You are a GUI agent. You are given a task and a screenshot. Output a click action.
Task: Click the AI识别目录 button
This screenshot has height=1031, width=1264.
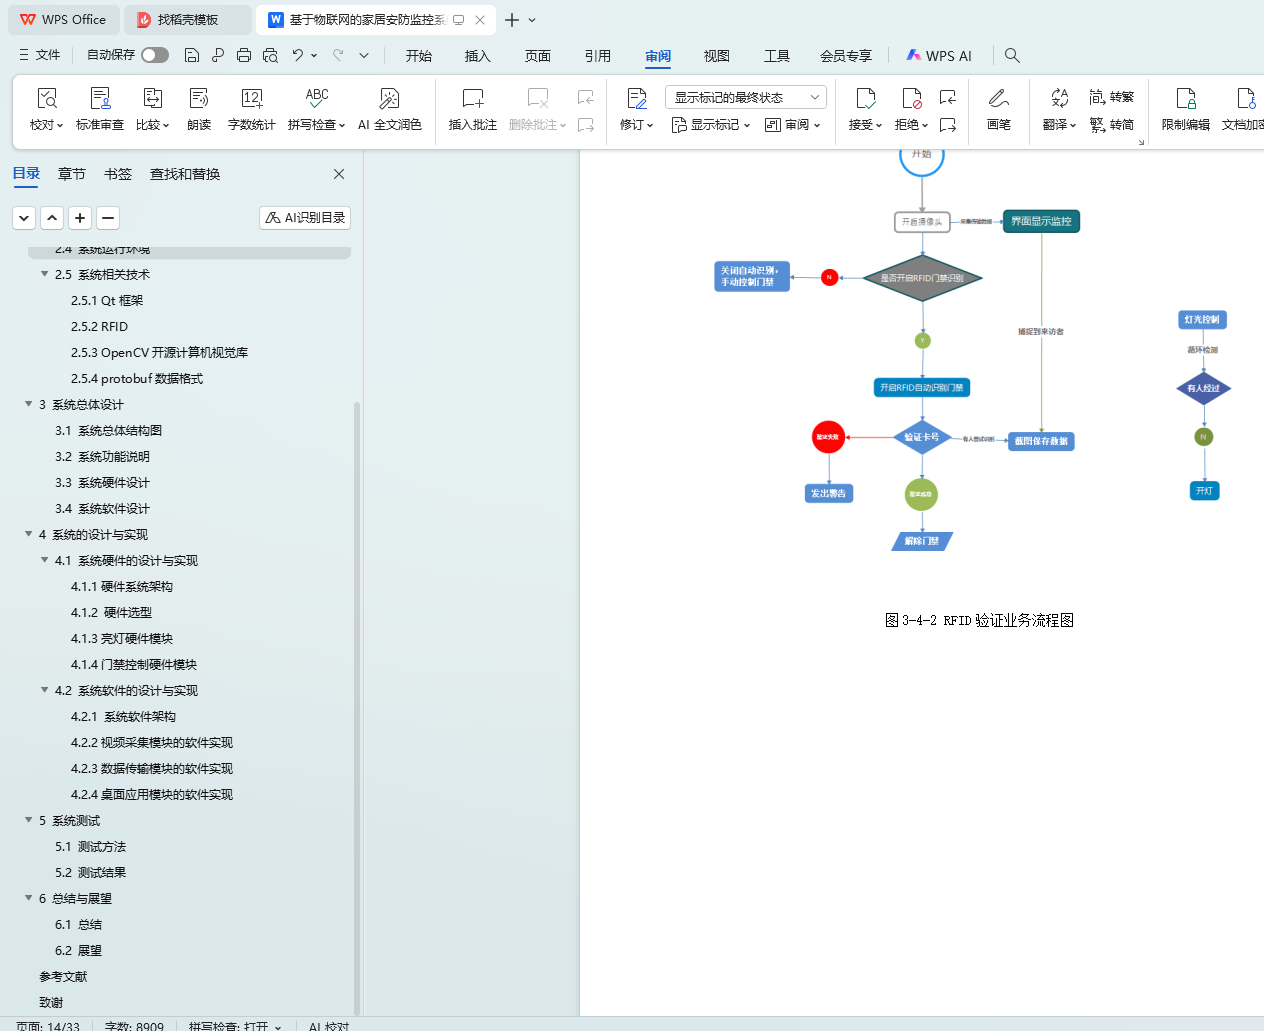[305, 217]
